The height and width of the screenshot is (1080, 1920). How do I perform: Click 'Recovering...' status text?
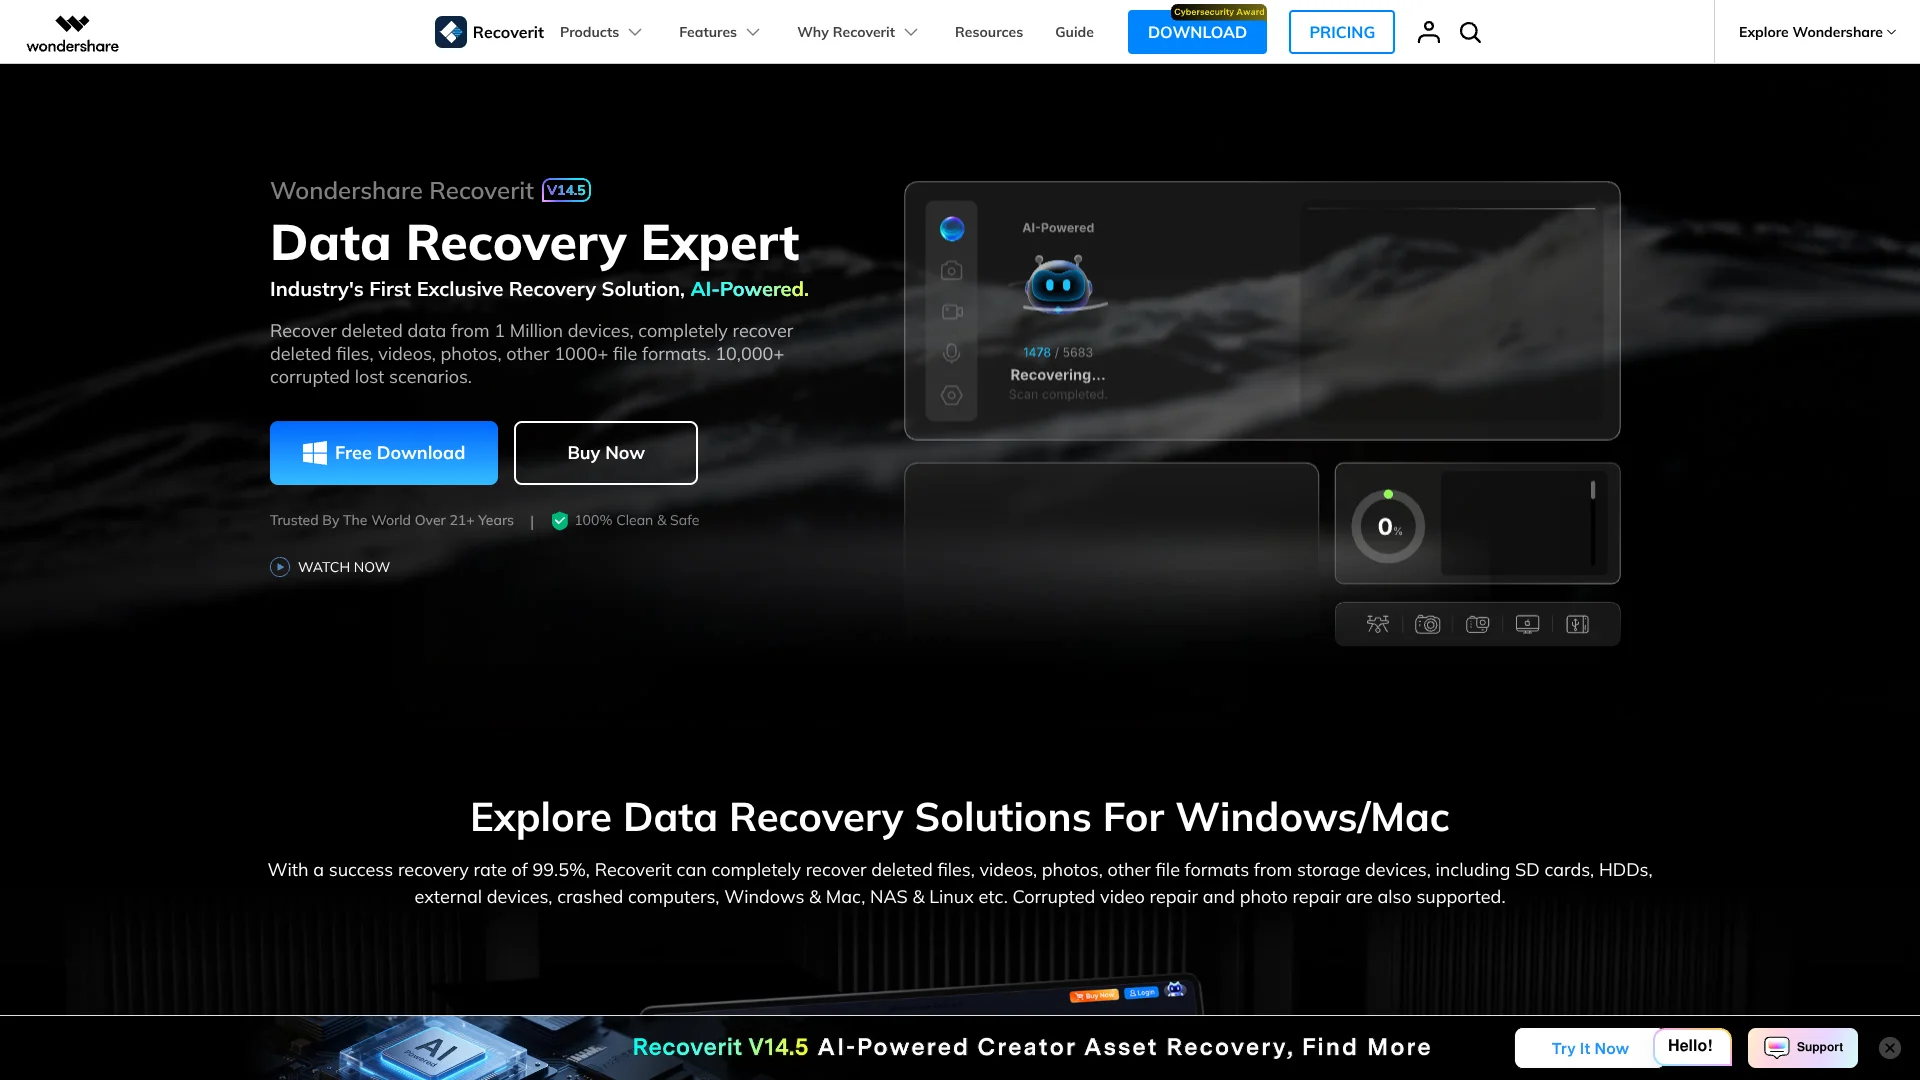point(1058,375)
